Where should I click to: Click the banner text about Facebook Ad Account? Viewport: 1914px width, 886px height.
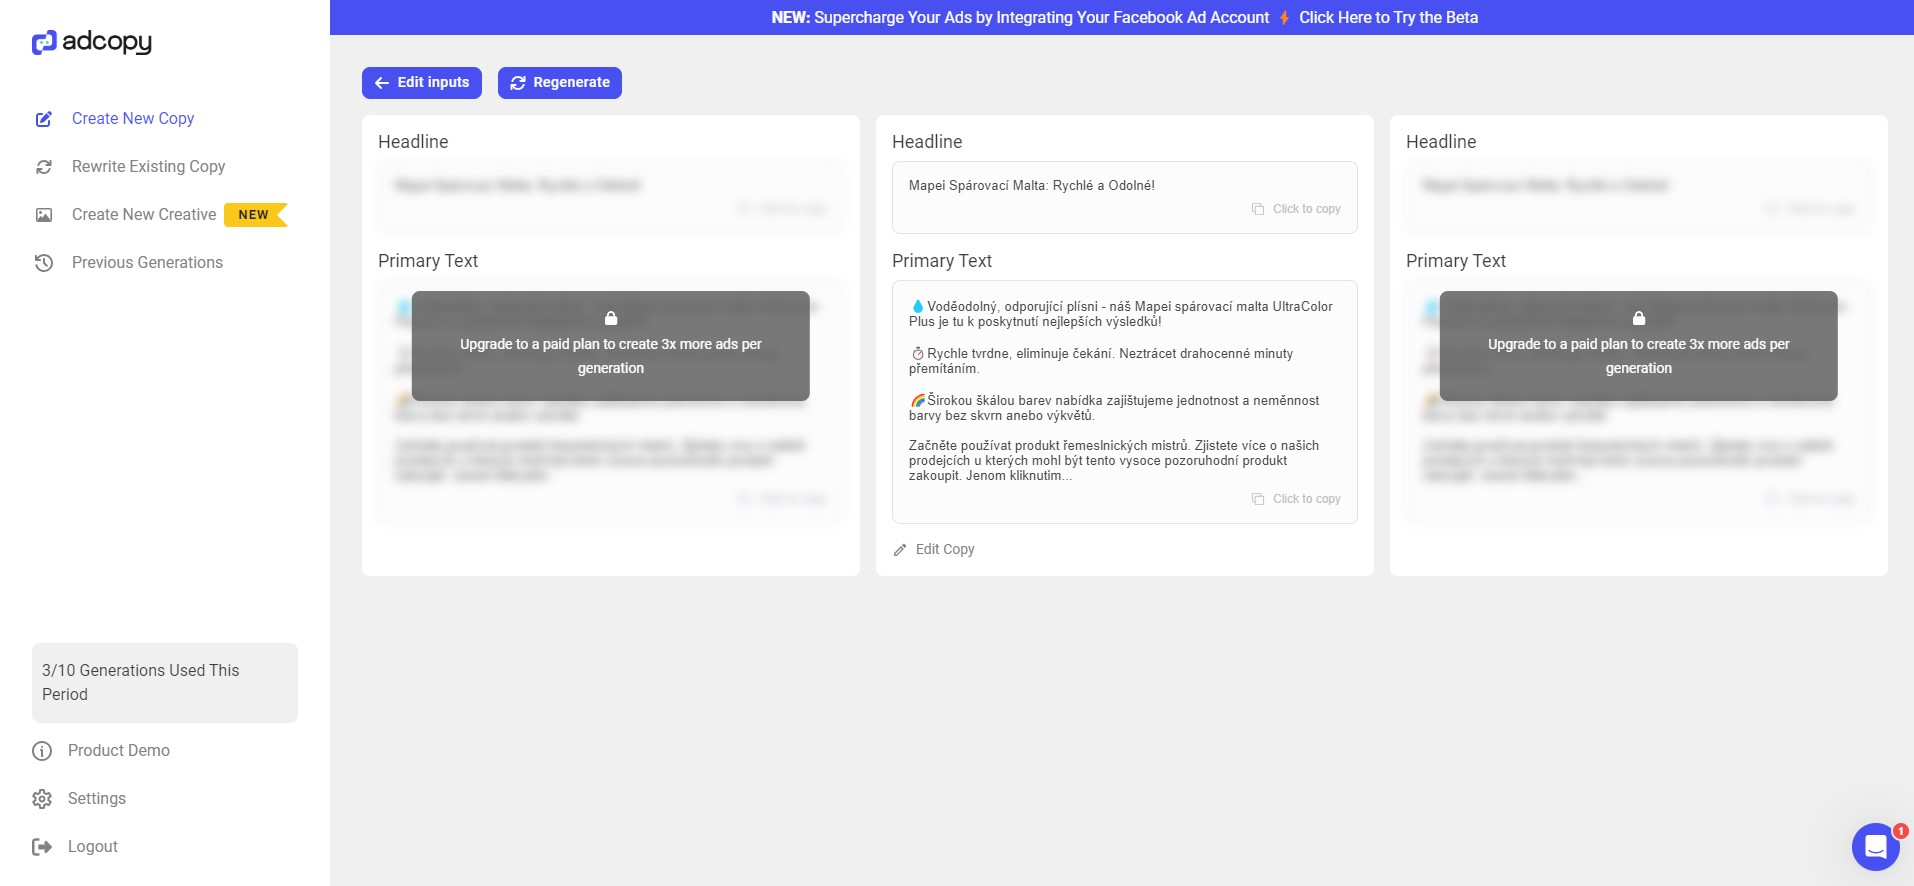pyautogui.click(x=1020, y=17)
